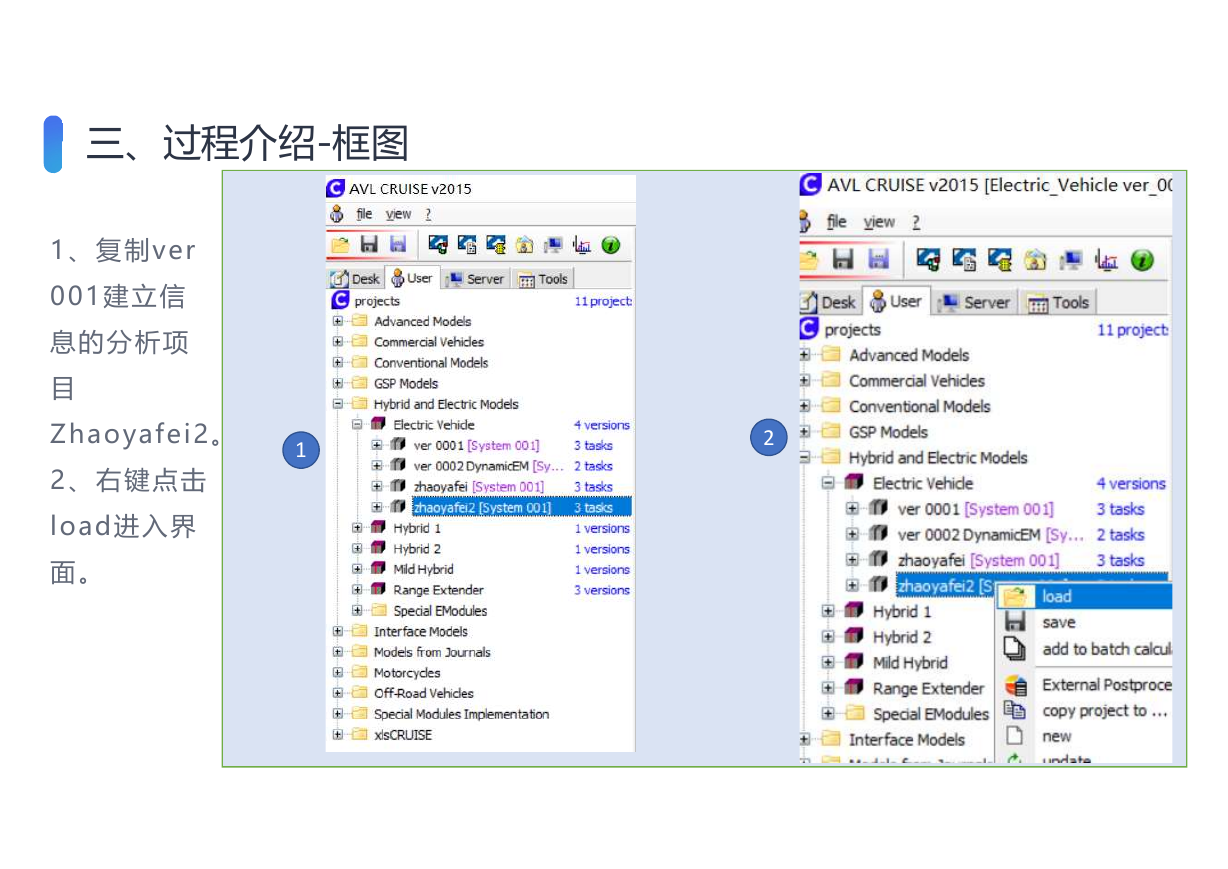Click the user home folder icon in left toolbar
1228x869 pixels.
click(x=524, y=245)
